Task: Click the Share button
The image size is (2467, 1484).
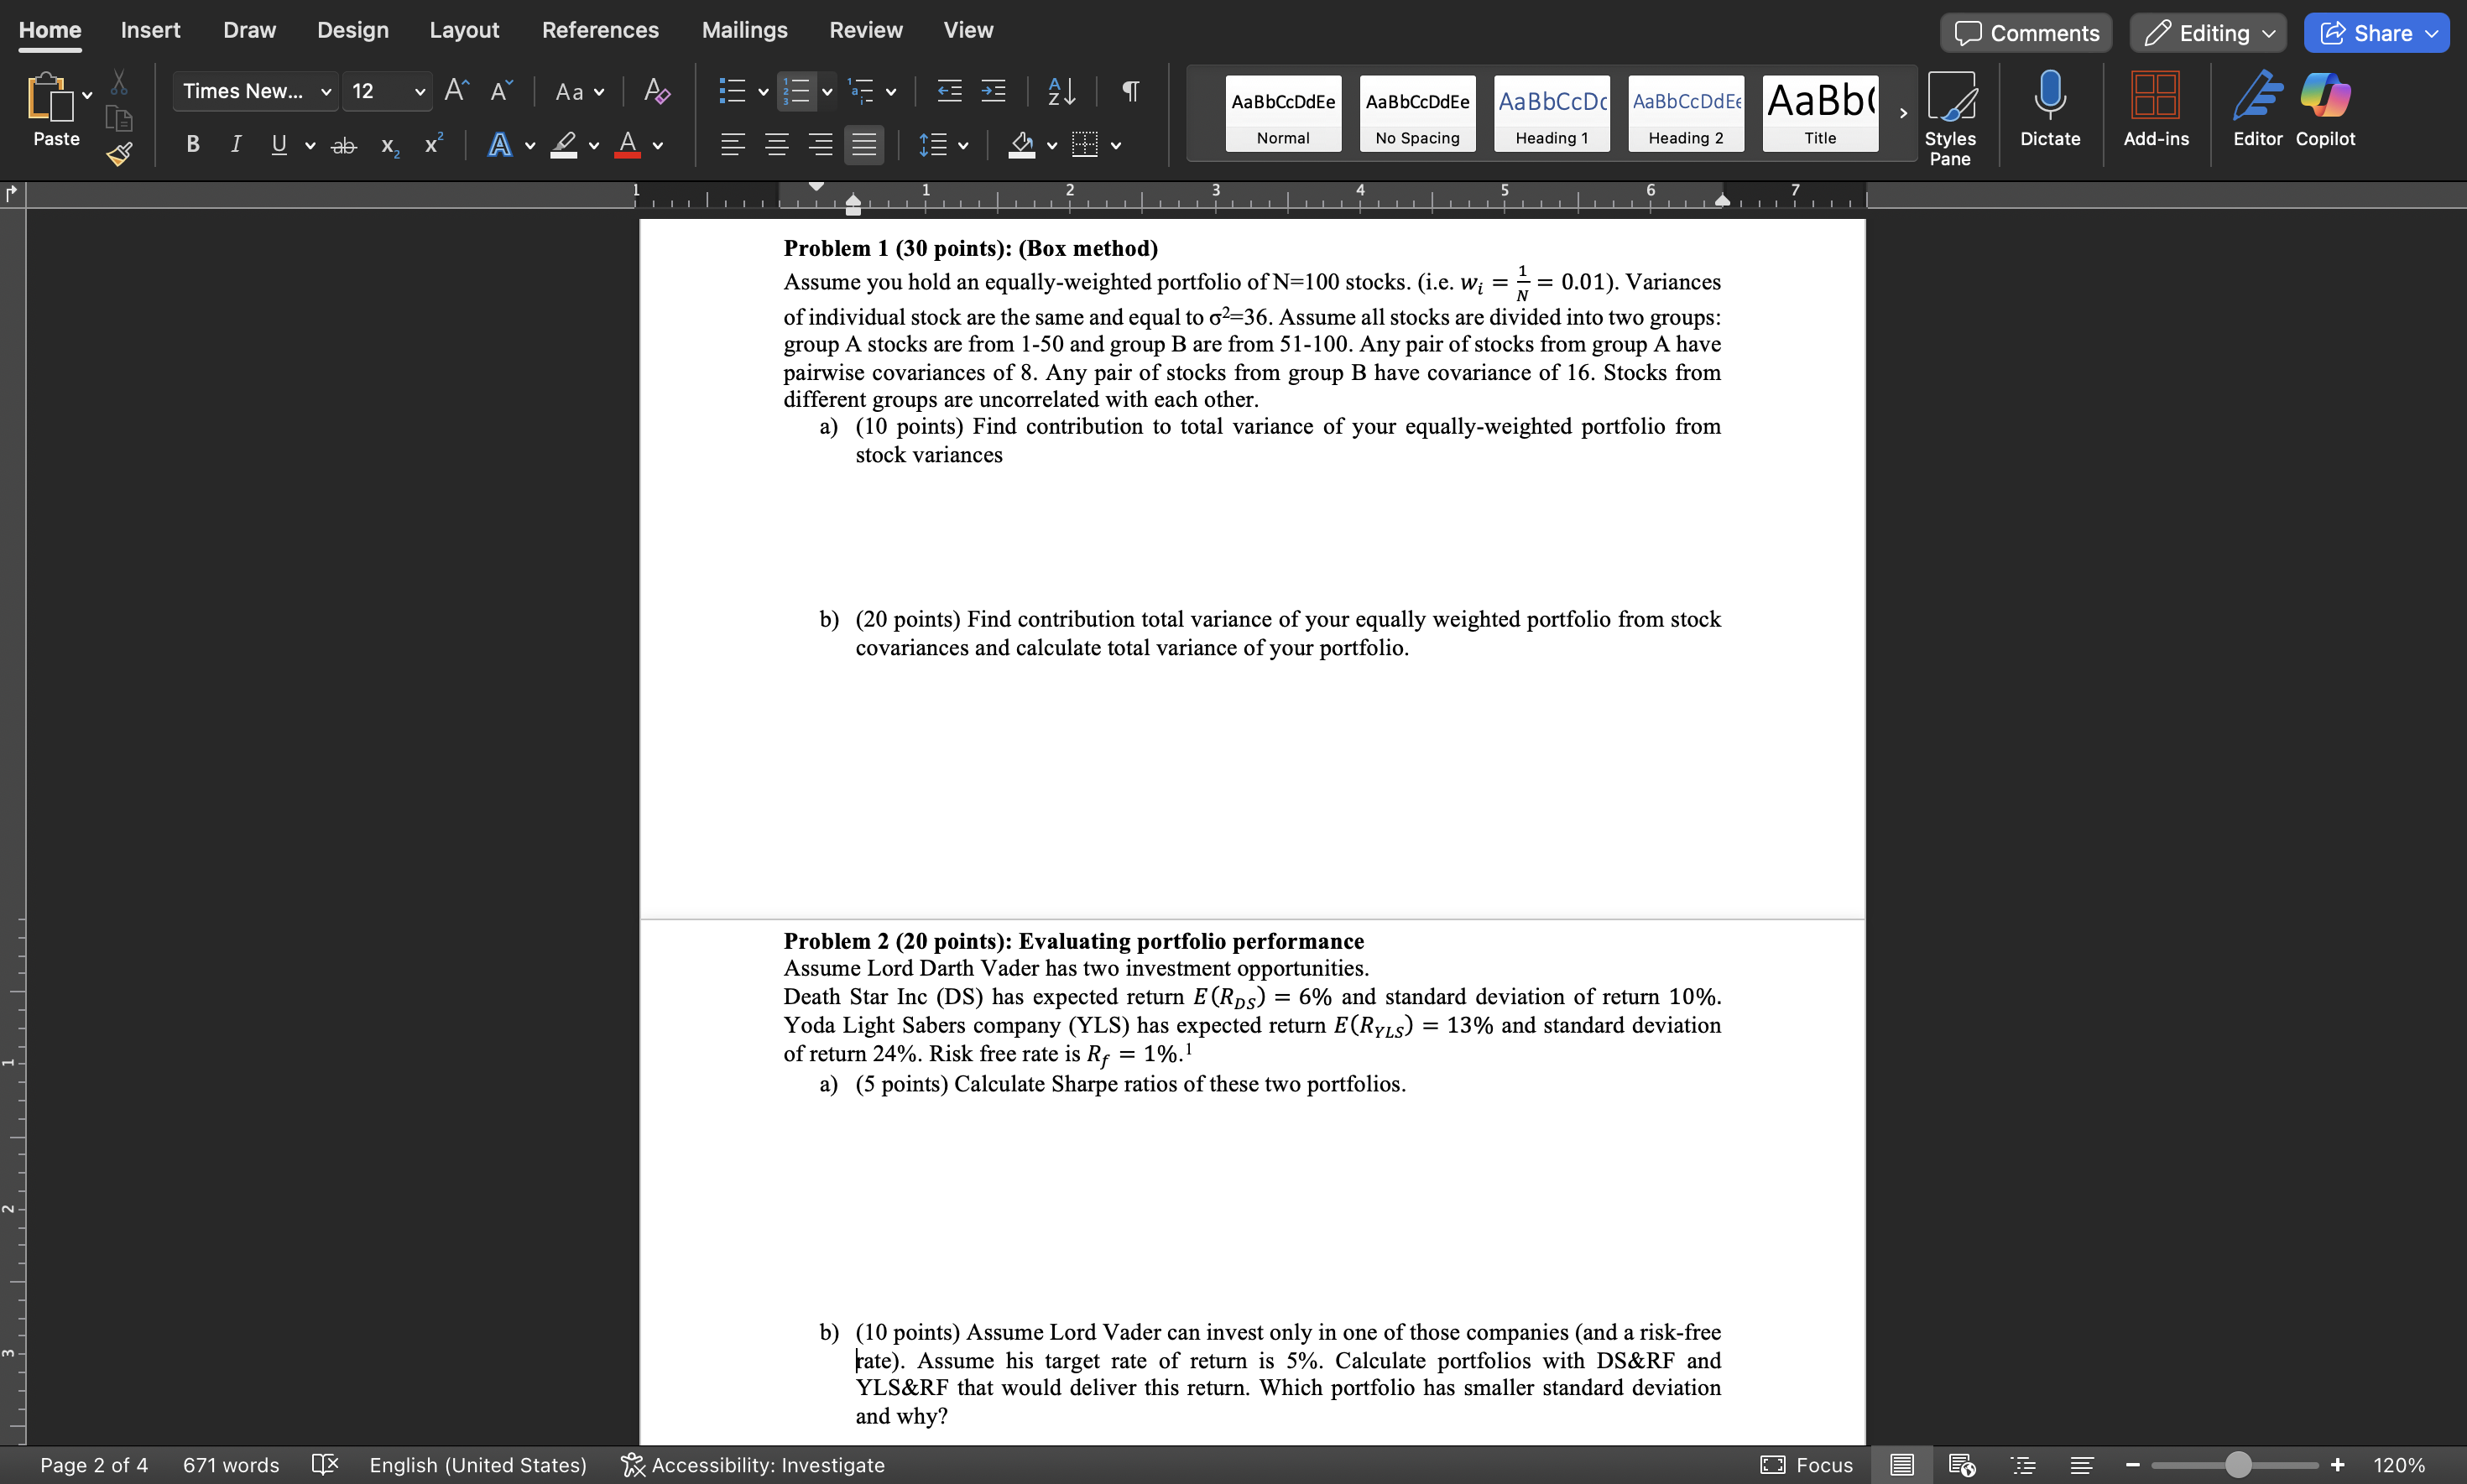Action: pyautogui.click(x=2376, y=33)
